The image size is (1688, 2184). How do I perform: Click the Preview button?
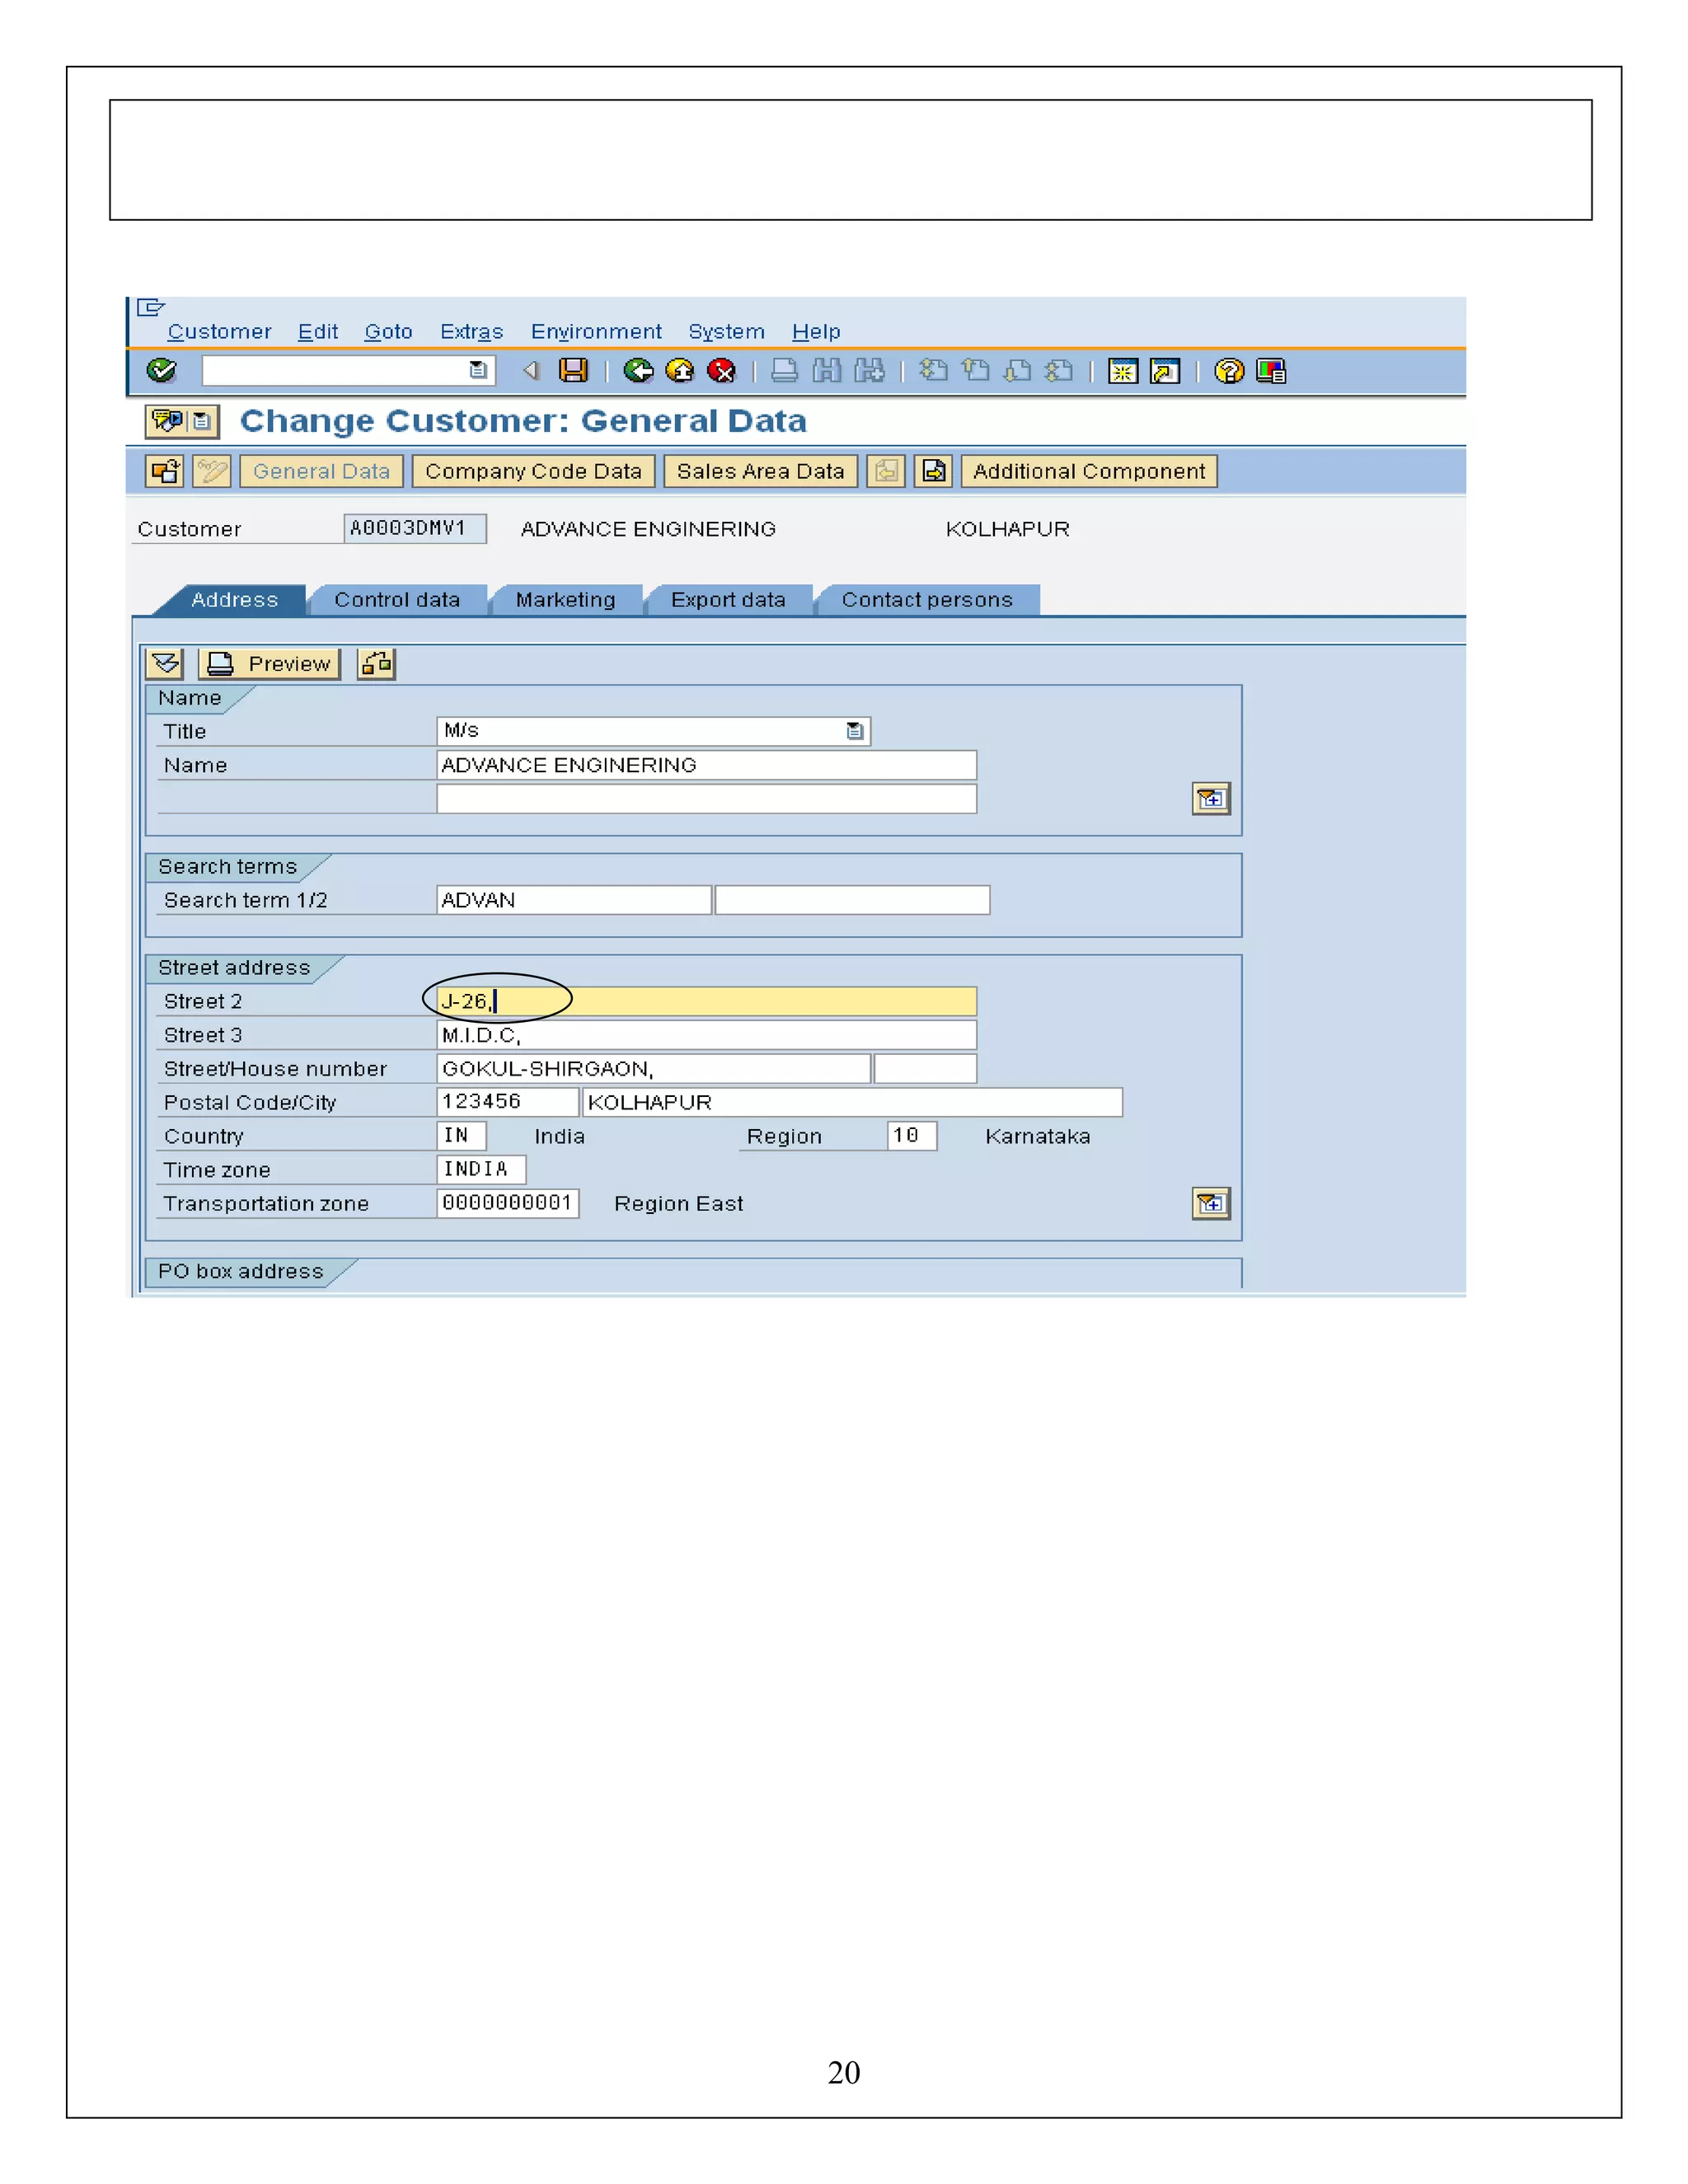pyautogui.click(x=270, y=664)
